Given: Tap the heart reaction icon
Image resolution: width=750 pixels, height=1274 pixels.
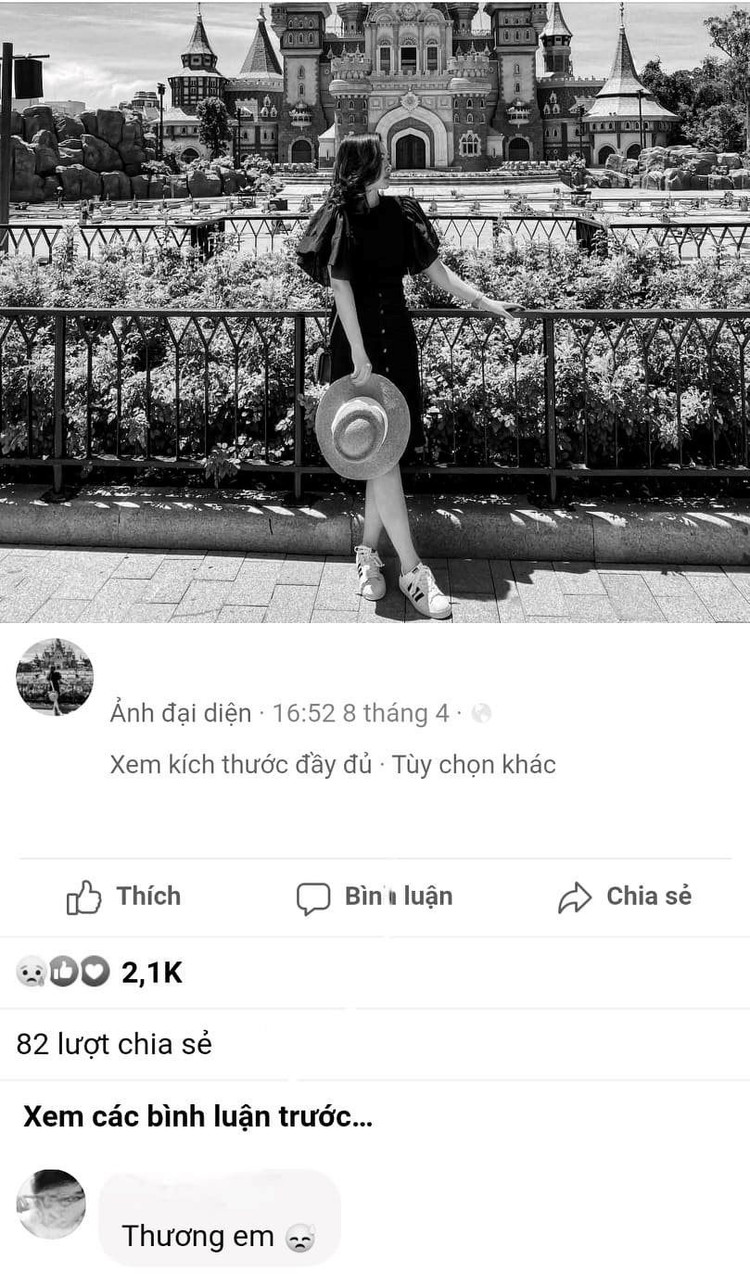Looking at the screenshot, I should tap(94, 972).
